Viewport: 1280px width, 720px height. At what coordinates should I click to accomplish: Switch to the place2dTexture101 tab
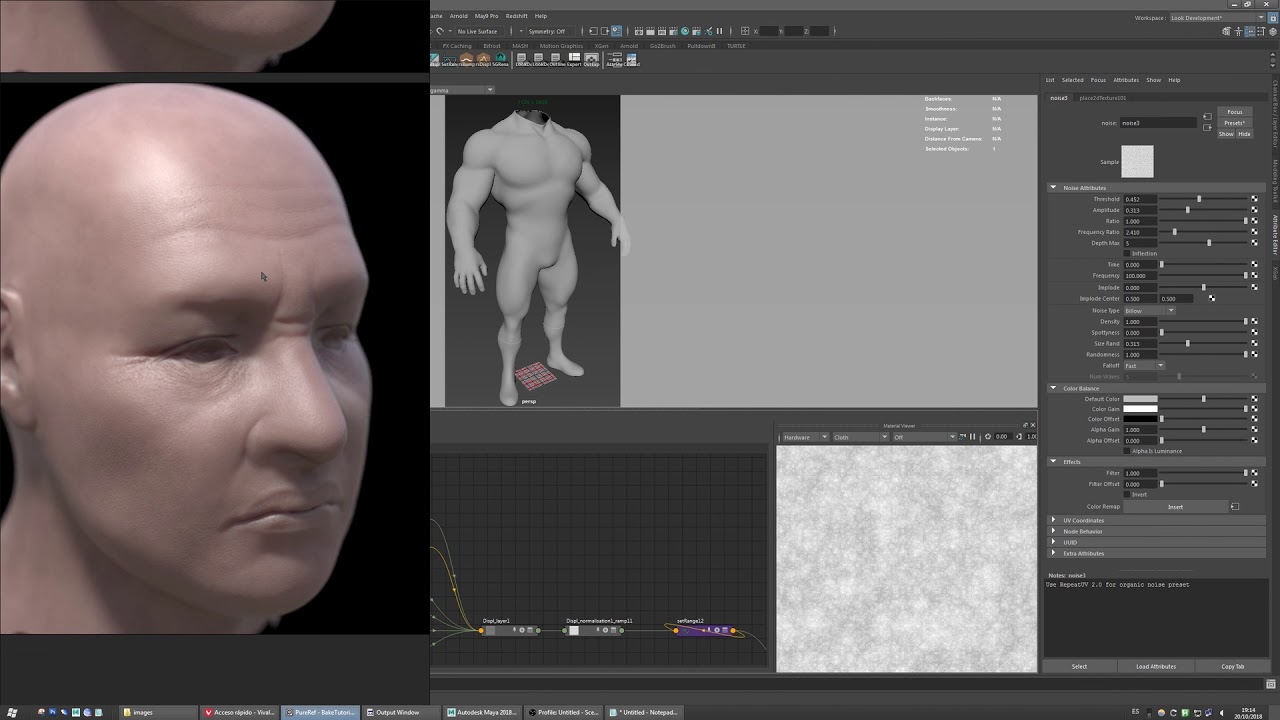(x=1103, y=98)
